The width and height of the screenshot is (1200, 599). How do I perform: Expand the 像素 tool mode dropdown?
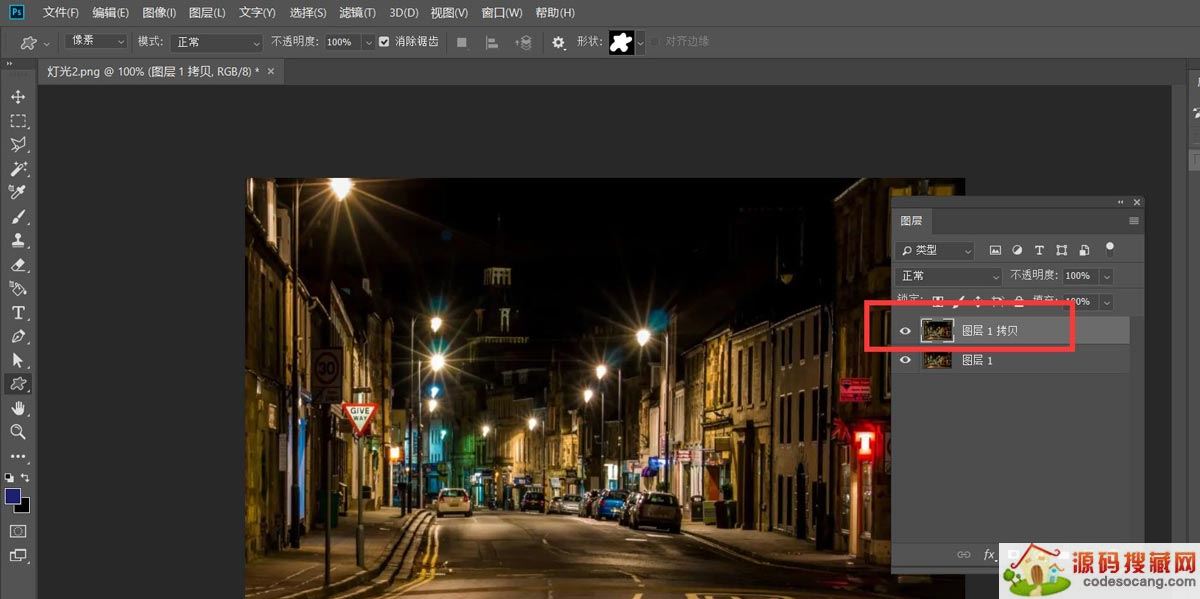(x=97, y=42)
